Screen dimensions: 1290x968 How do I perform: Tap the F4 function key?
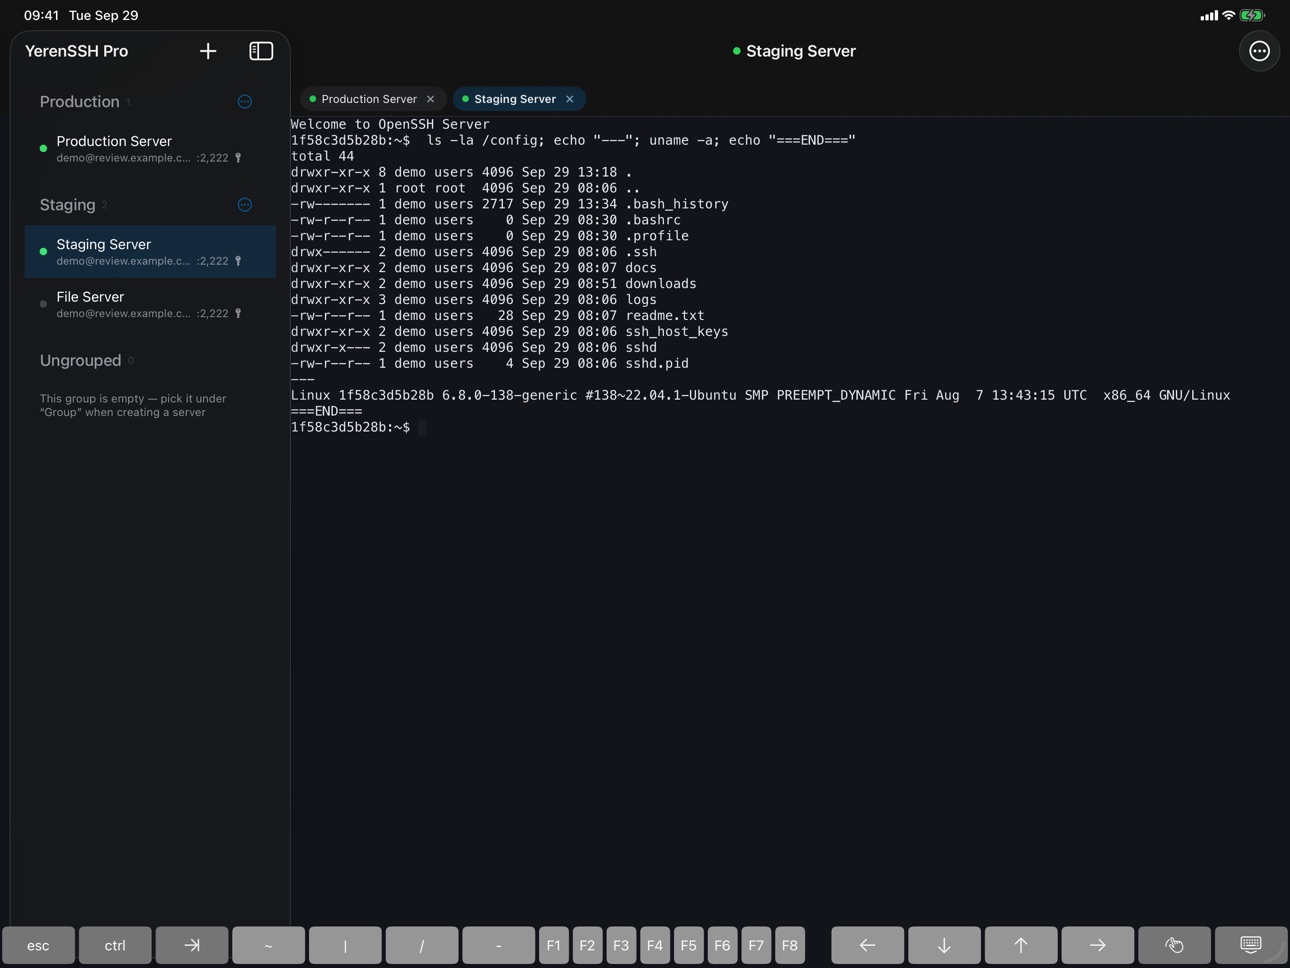coord(655,945)
